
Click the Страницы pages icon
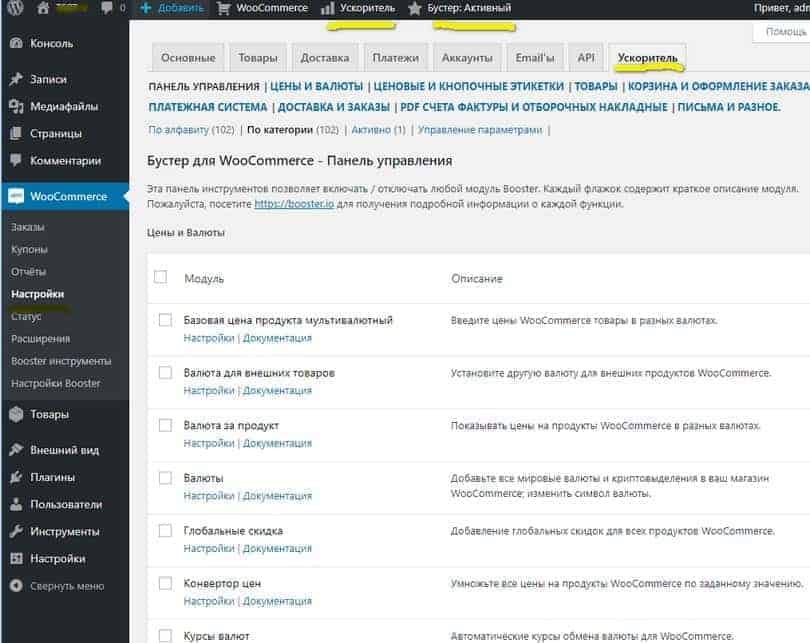click(x=17, y=133)
